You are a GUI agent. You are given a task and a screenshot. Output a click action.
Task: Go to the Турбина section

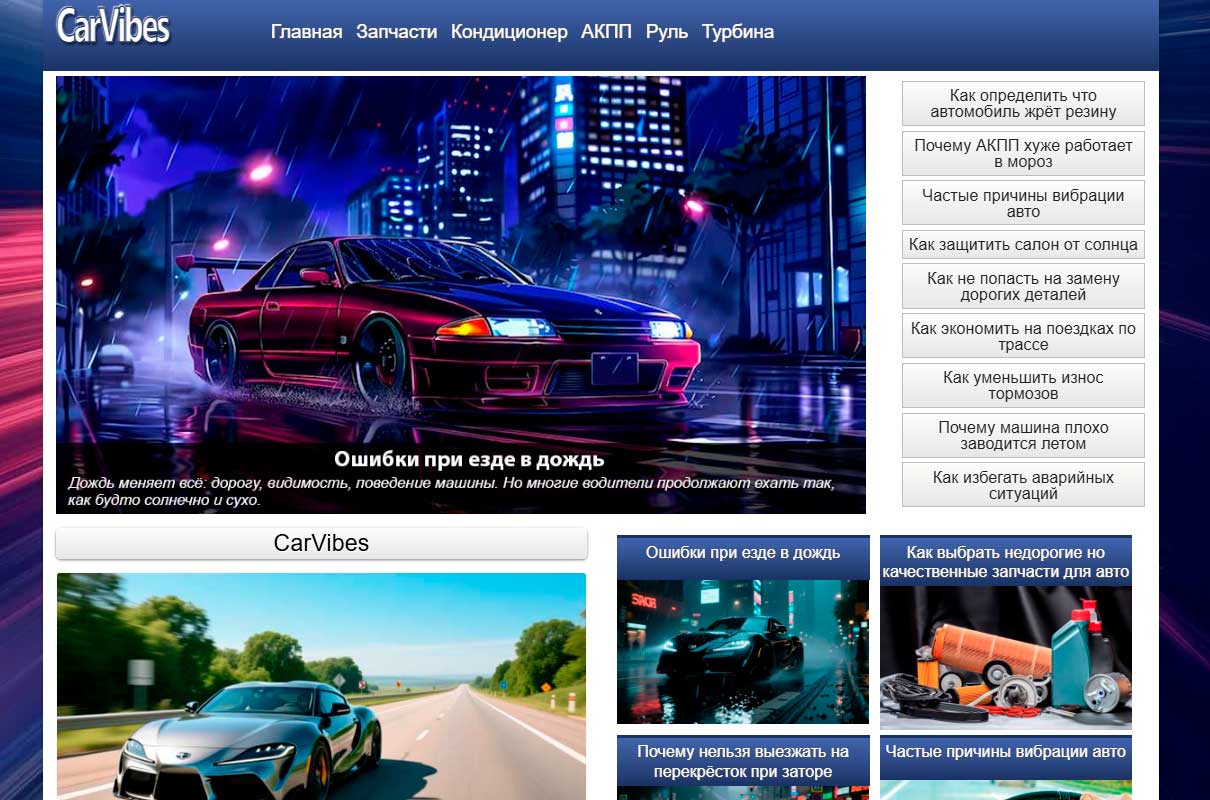tap(738, 31)
